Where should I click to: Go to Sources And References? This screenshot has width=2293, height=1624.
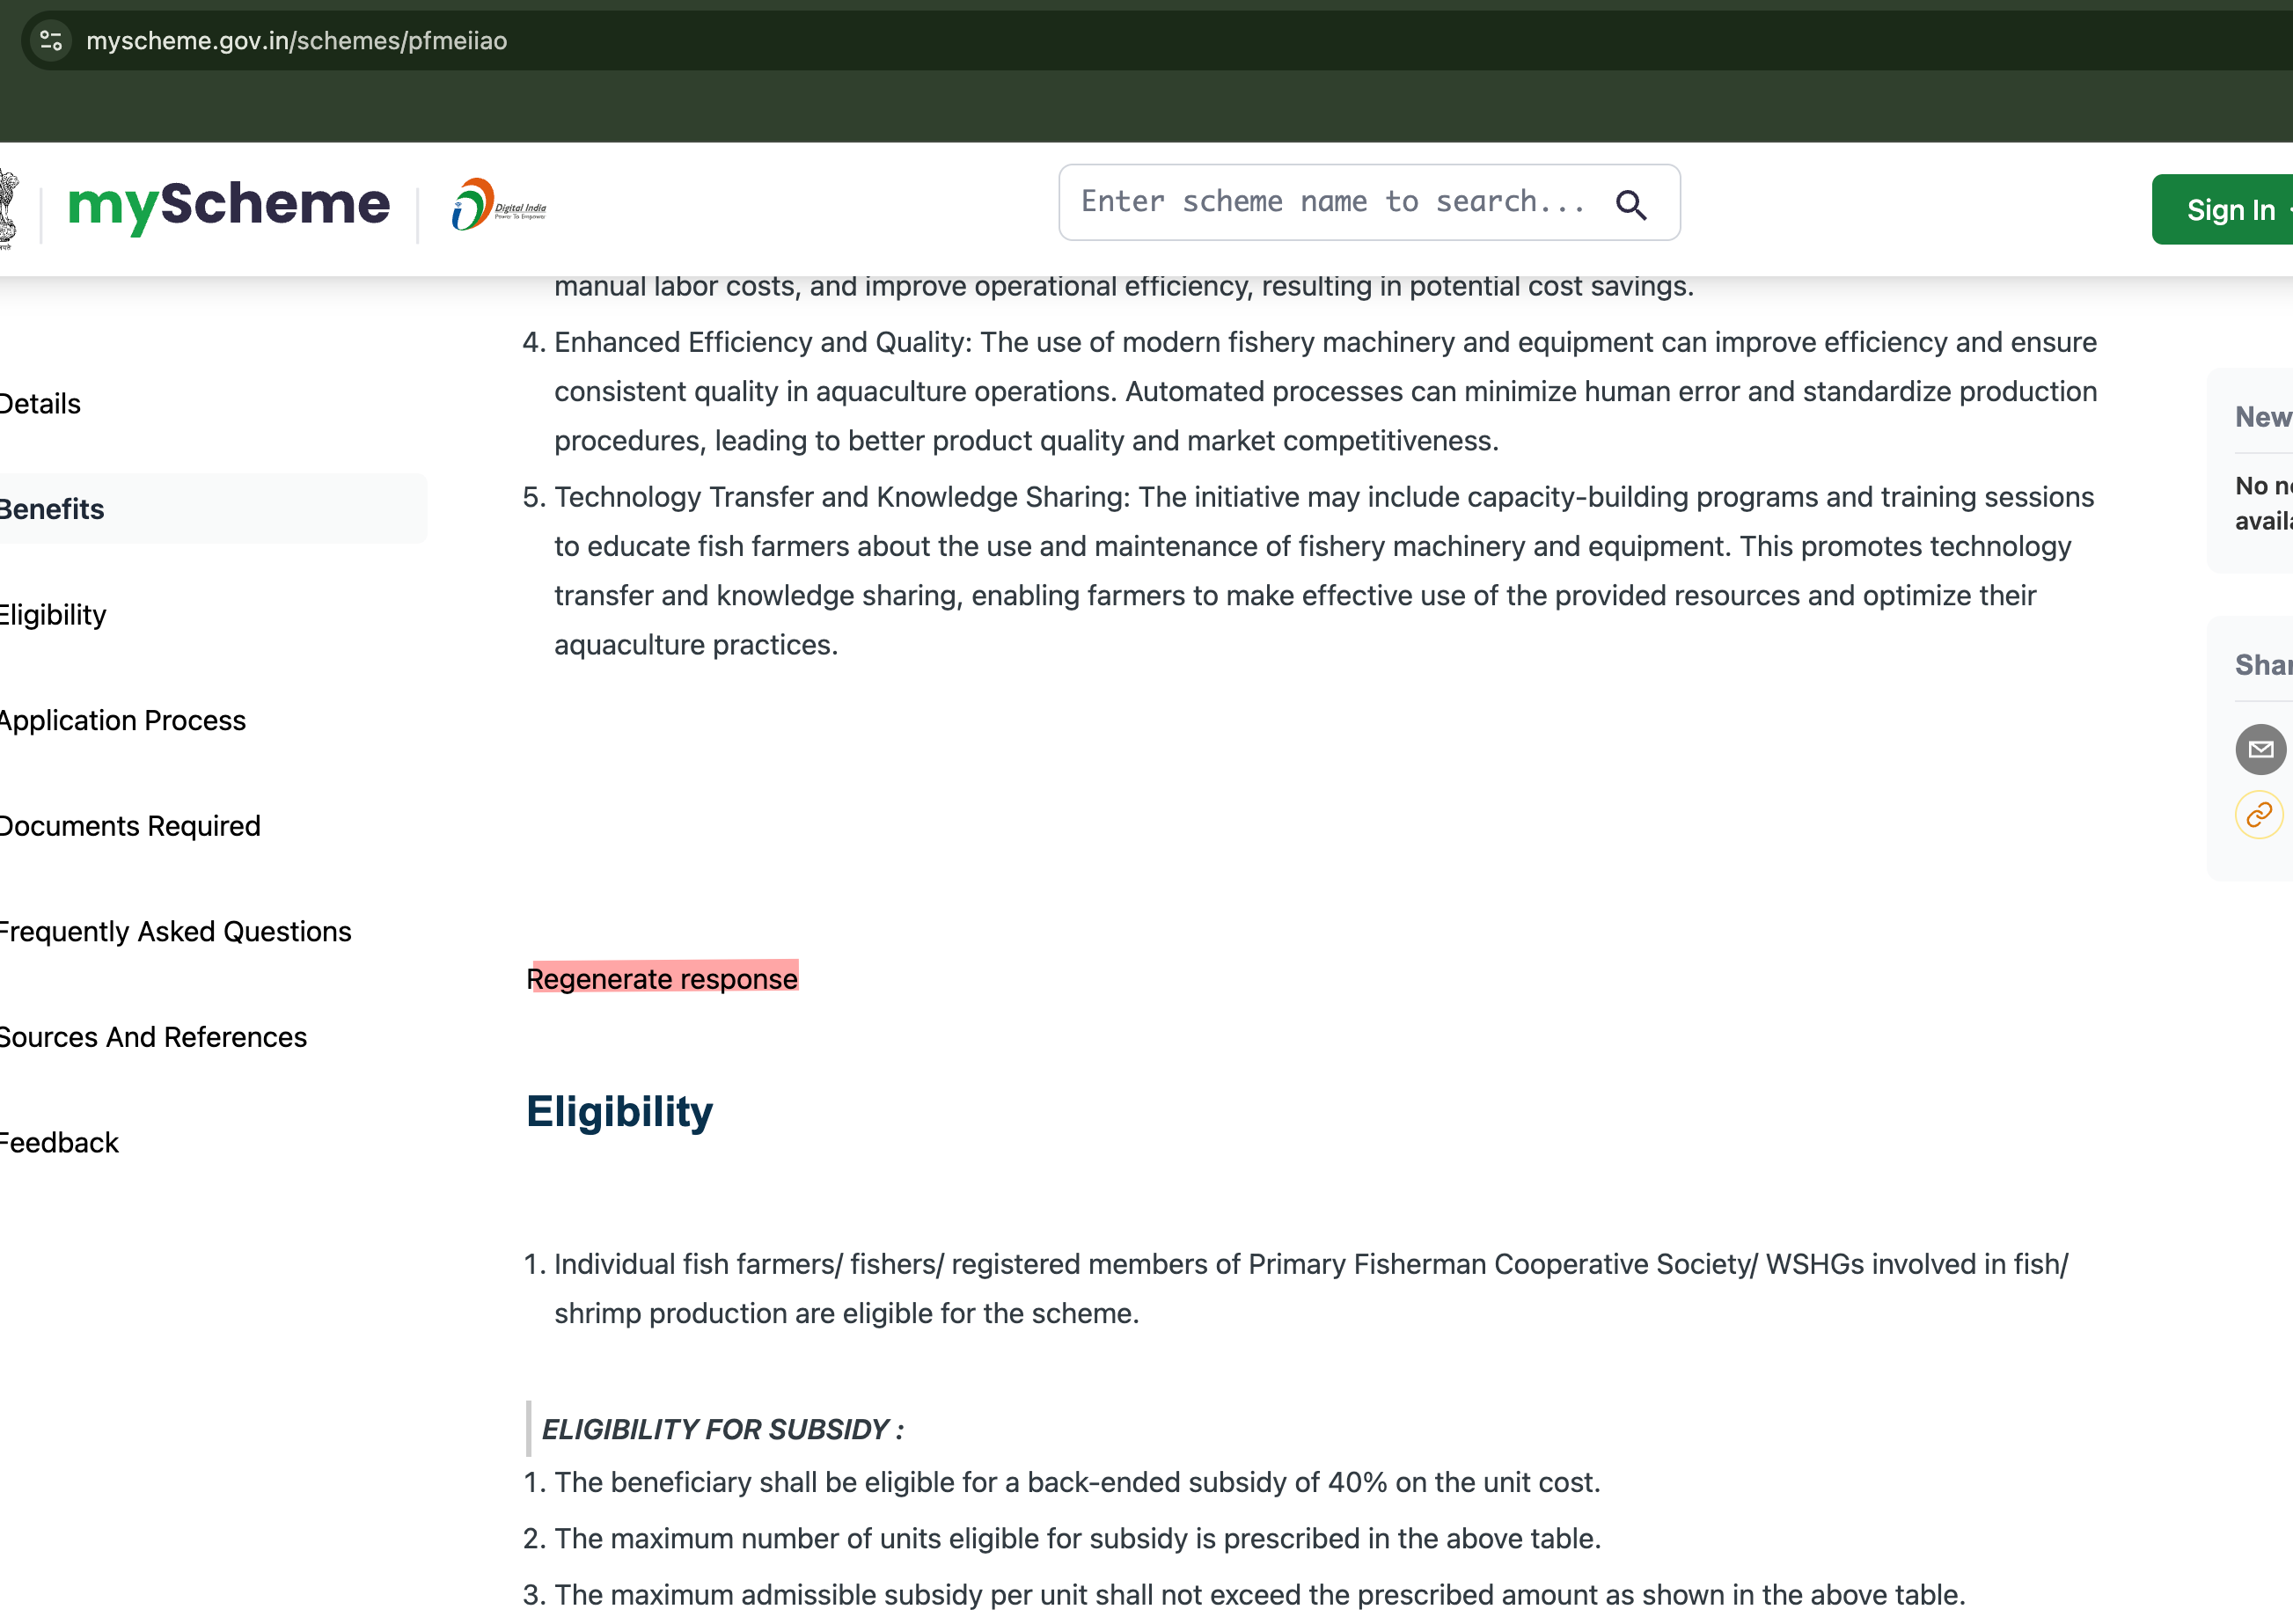click(x=153, y=1037)
